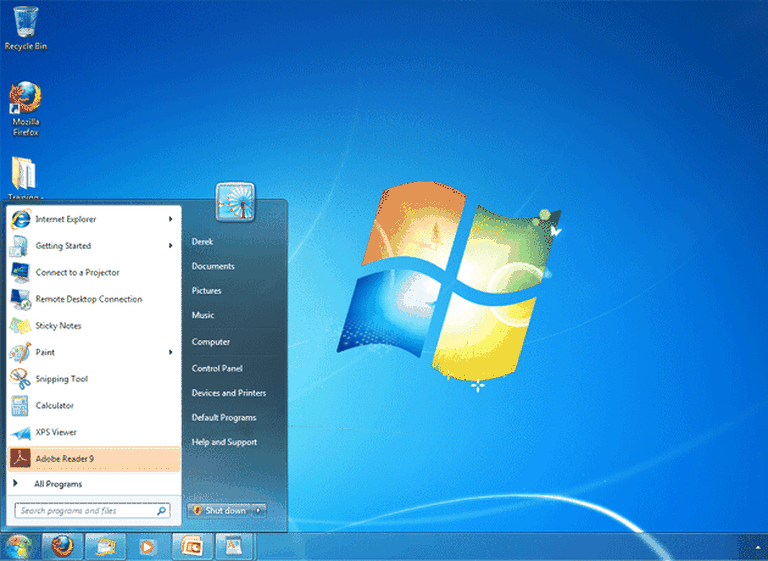
Task: Open Firefox from the taskbar
Action: point(62,546)
